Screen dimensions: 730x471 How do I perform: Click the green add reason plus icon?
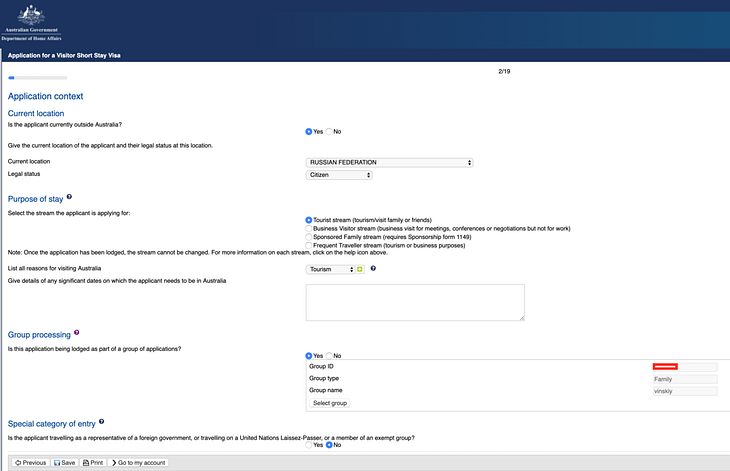pos(360,269)
